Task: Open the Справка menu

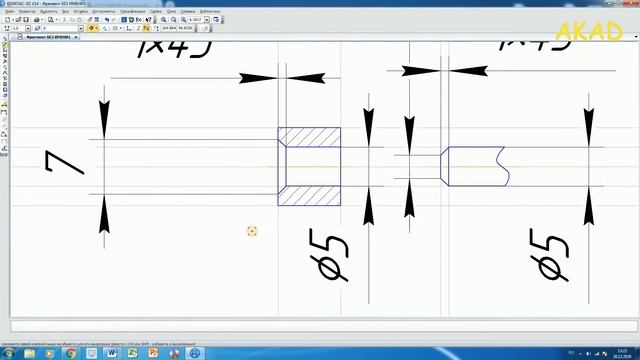Action: [188, 11]
